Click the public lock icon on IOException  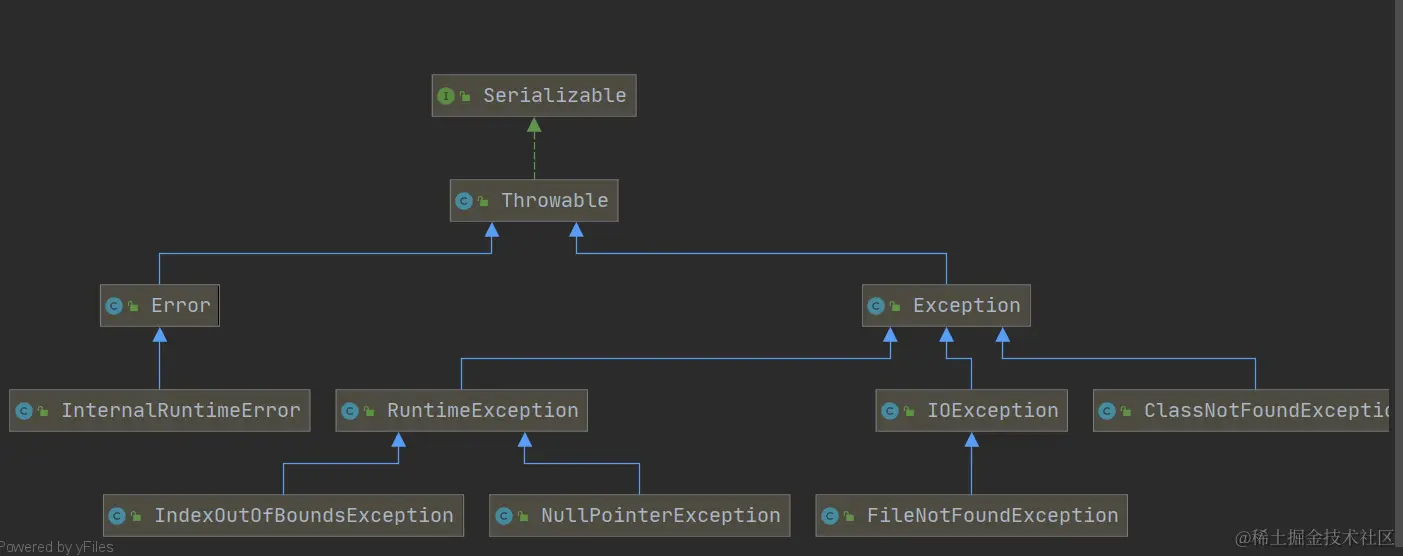click(x=910, y=412)
